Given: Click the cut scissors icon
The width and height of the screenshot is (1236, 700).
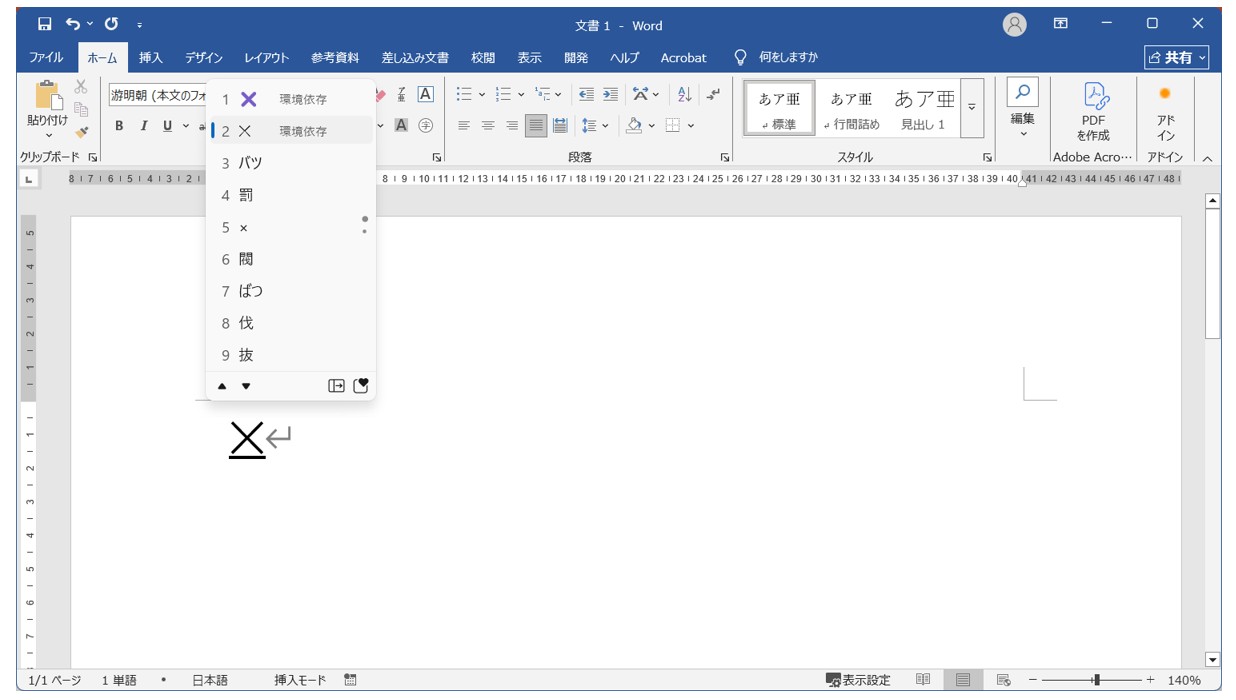Looking at the screenshot, I should [x=81, y=87].
